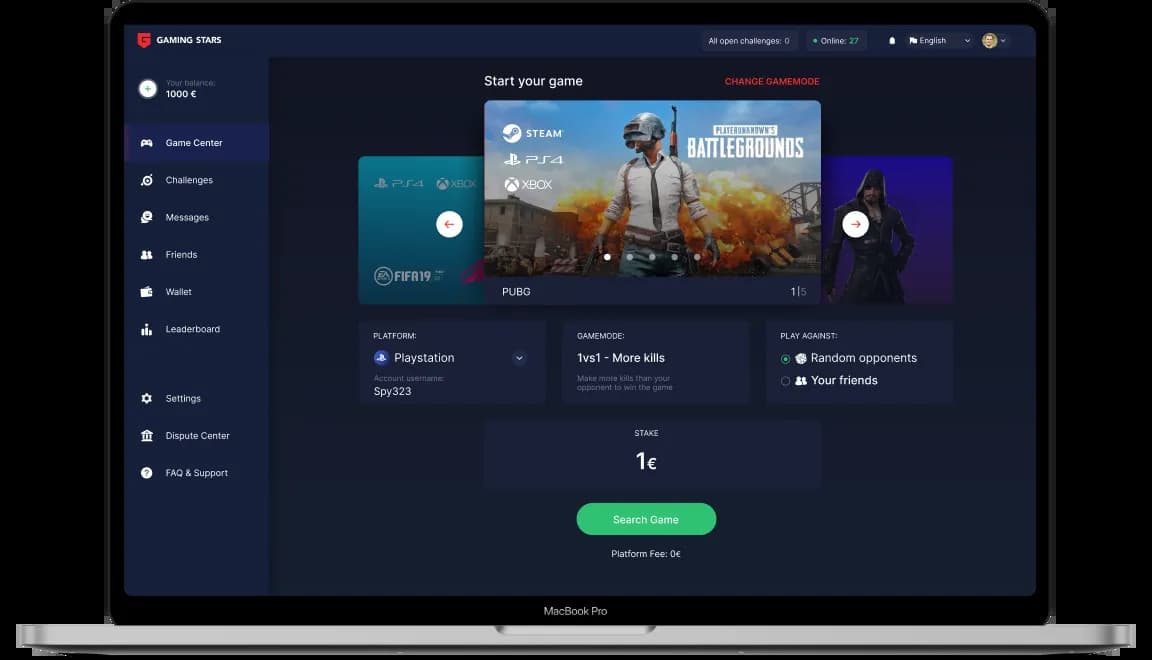Click the people icon beside Your friends
The image size is (1152, 660).
801,381
